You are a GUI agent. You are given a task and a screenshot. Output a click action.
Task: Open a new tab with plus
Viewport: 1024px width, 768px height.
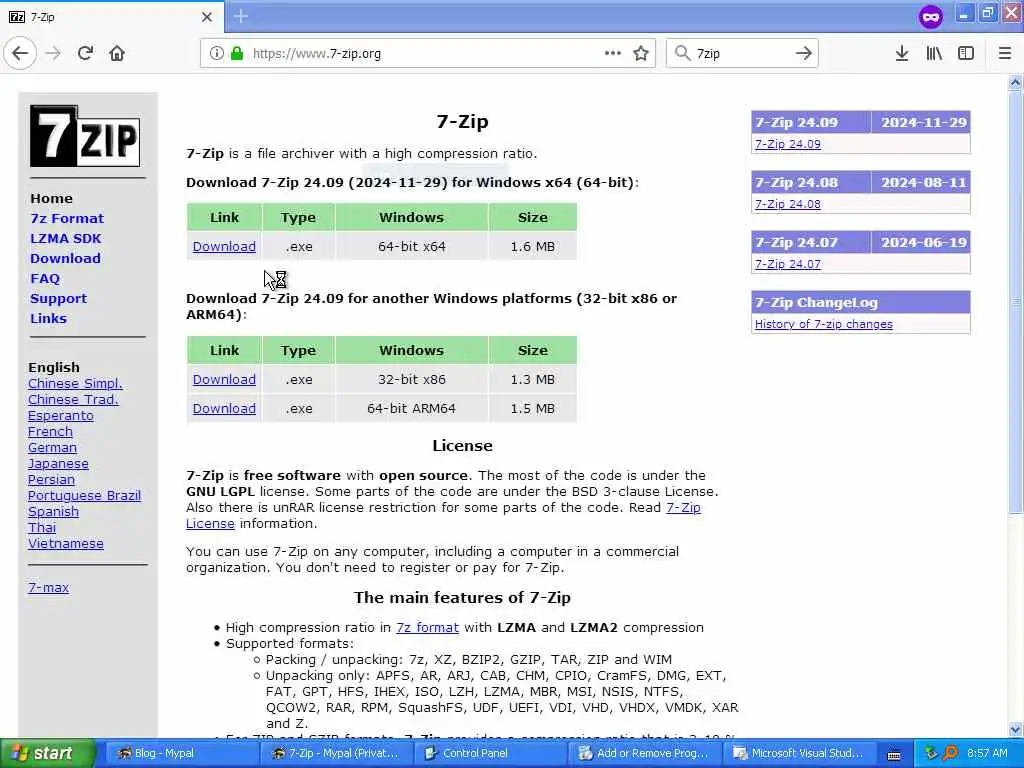point(241,16)
